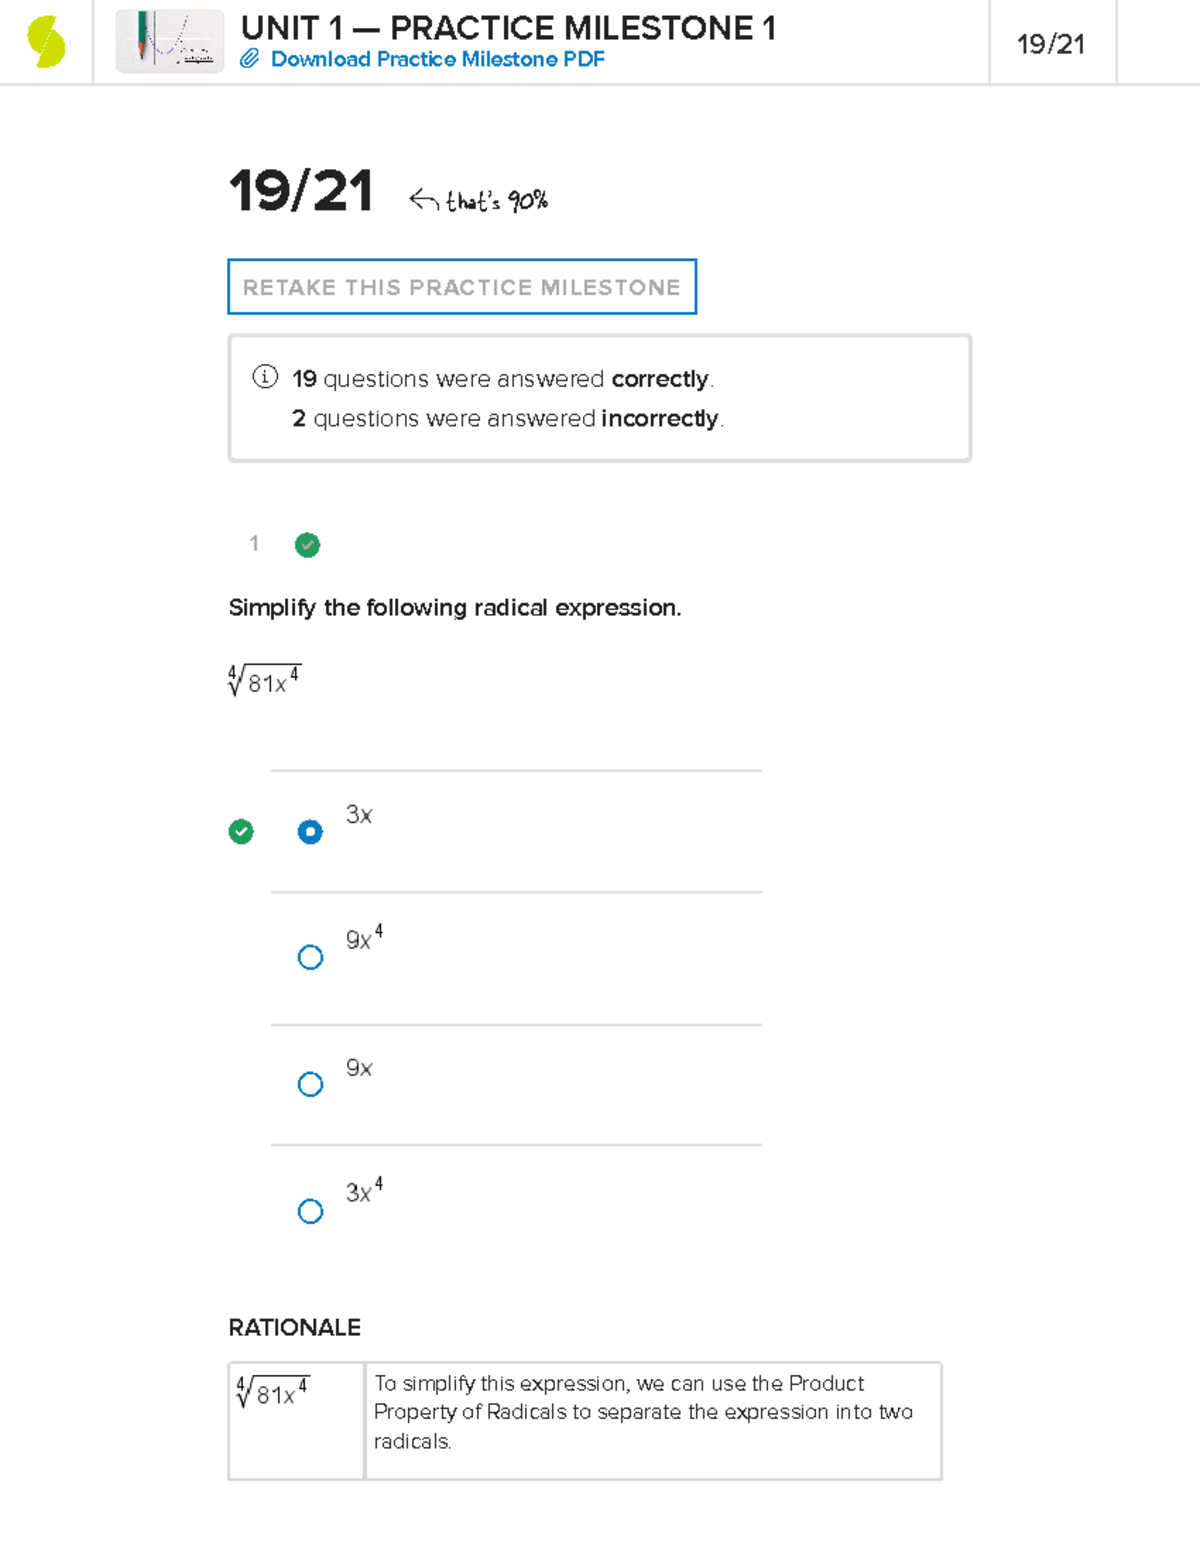
Task: Click the 19/21 score in header
Action: pyautogui.click(x=1051, y=44)
